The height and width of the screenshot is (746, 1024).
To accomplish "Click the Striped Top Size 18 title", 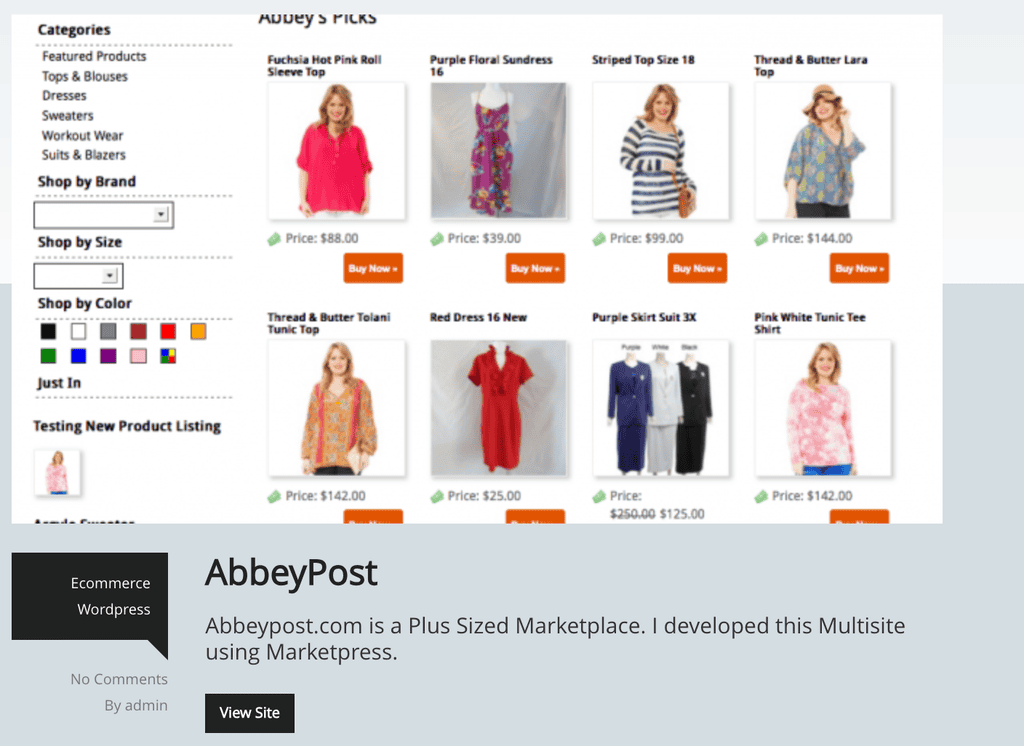I will click(x=643, y=59).
